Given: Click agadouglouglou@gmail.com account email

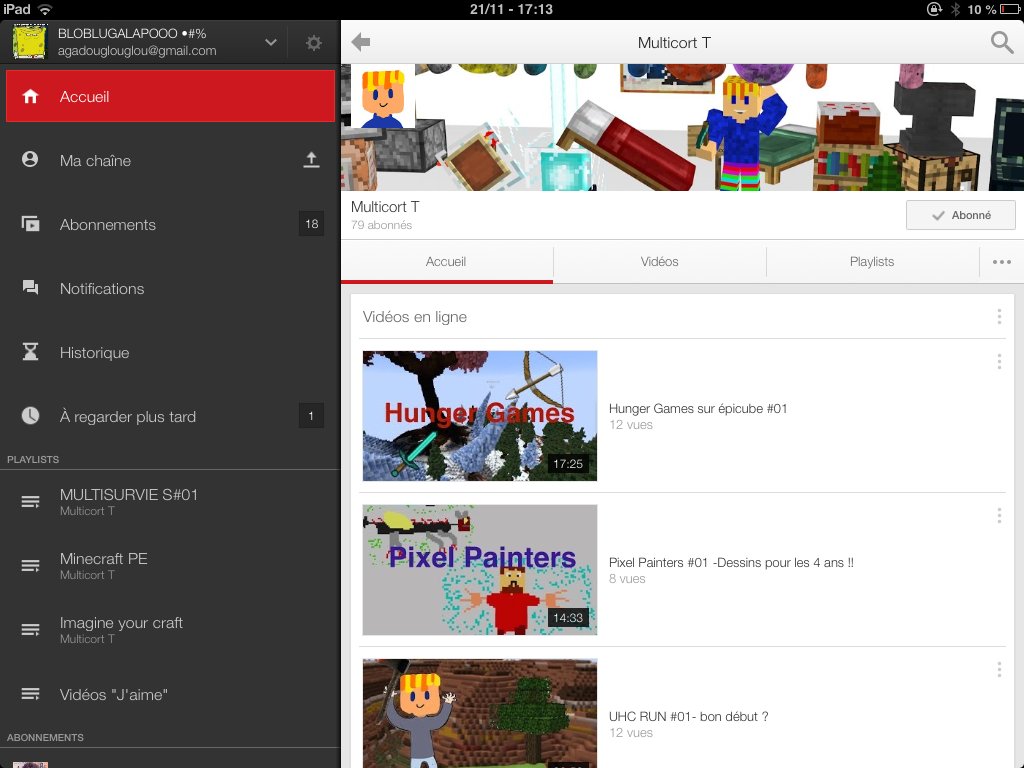Looking at the screenshot, I should coord(137,51).
